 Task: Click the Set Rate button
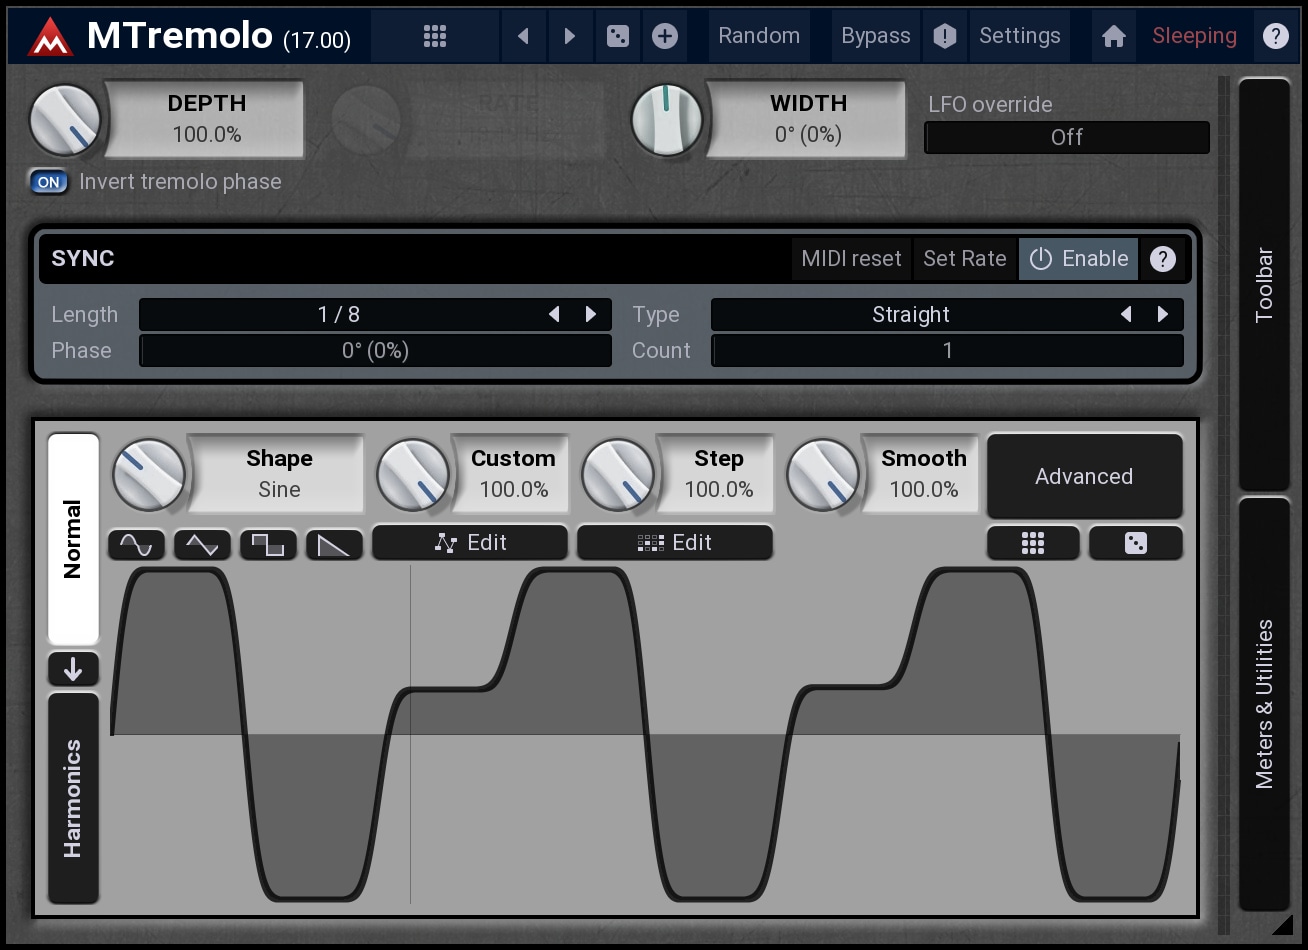[964, 258]
